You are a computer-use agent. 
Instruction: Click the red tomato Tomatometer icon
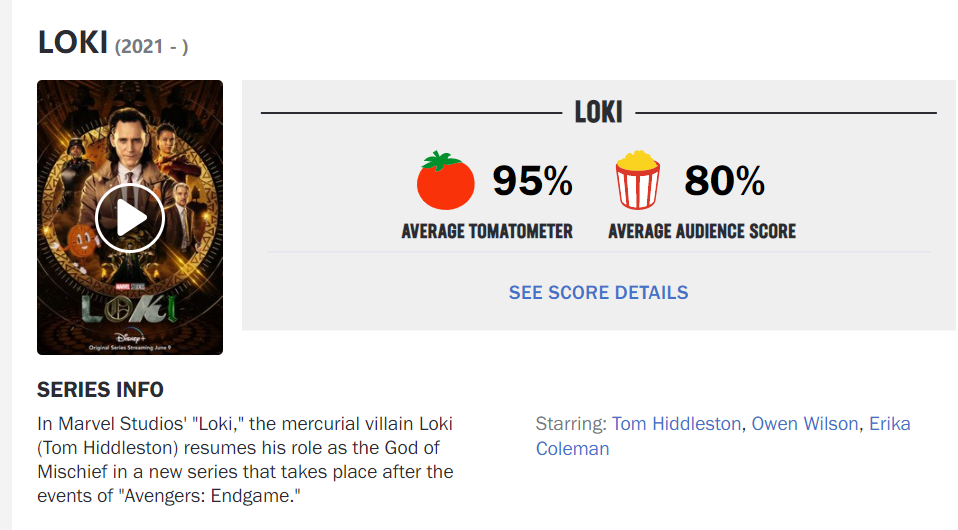tap(445, 180)
